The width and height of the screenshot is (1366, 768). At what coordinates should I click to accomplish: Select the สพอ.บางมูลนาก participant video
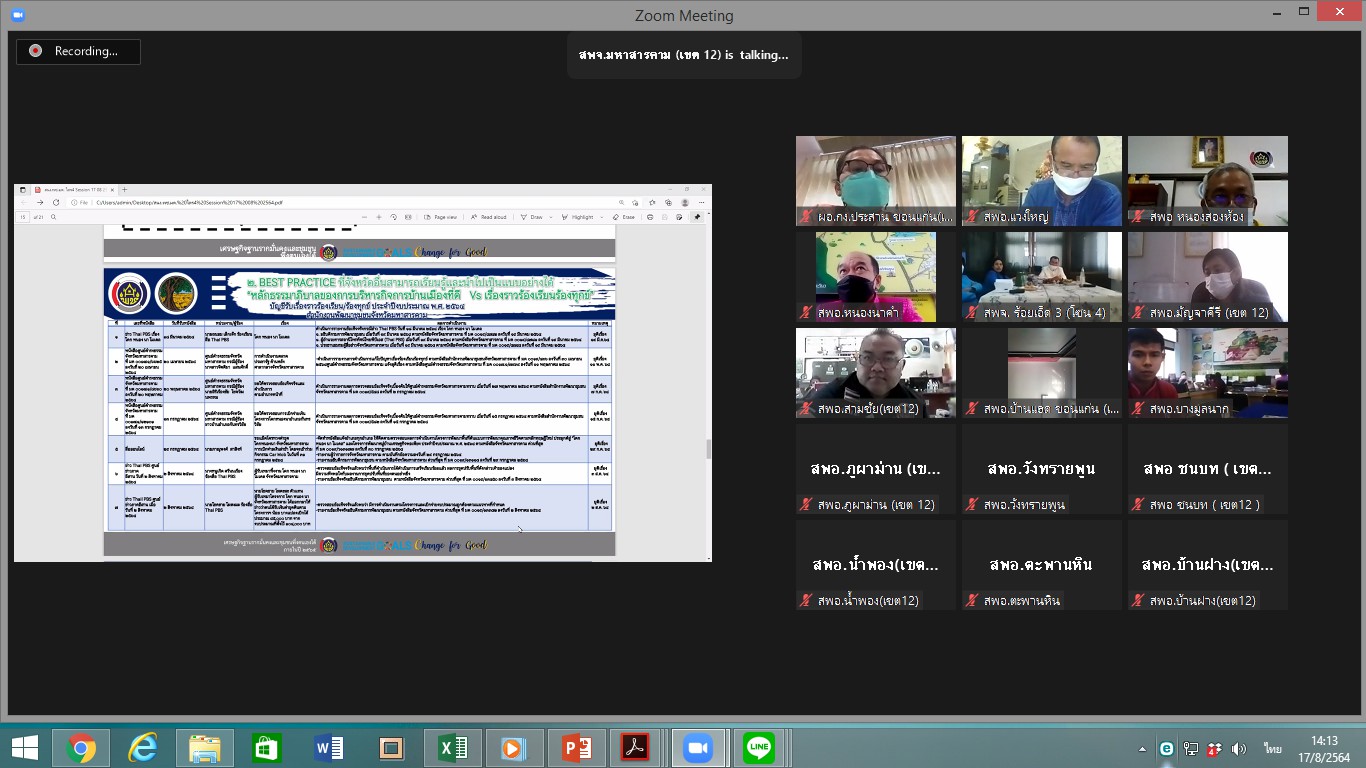point(1208,373)
